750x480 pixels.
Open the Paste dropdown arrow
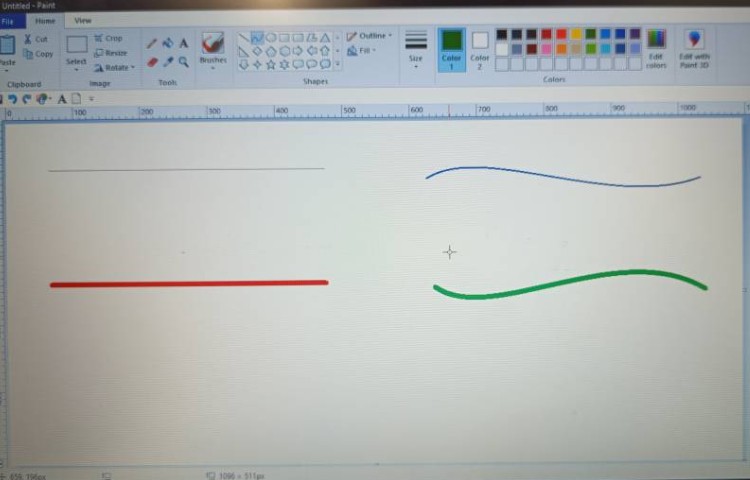click(x=7, y=70)
